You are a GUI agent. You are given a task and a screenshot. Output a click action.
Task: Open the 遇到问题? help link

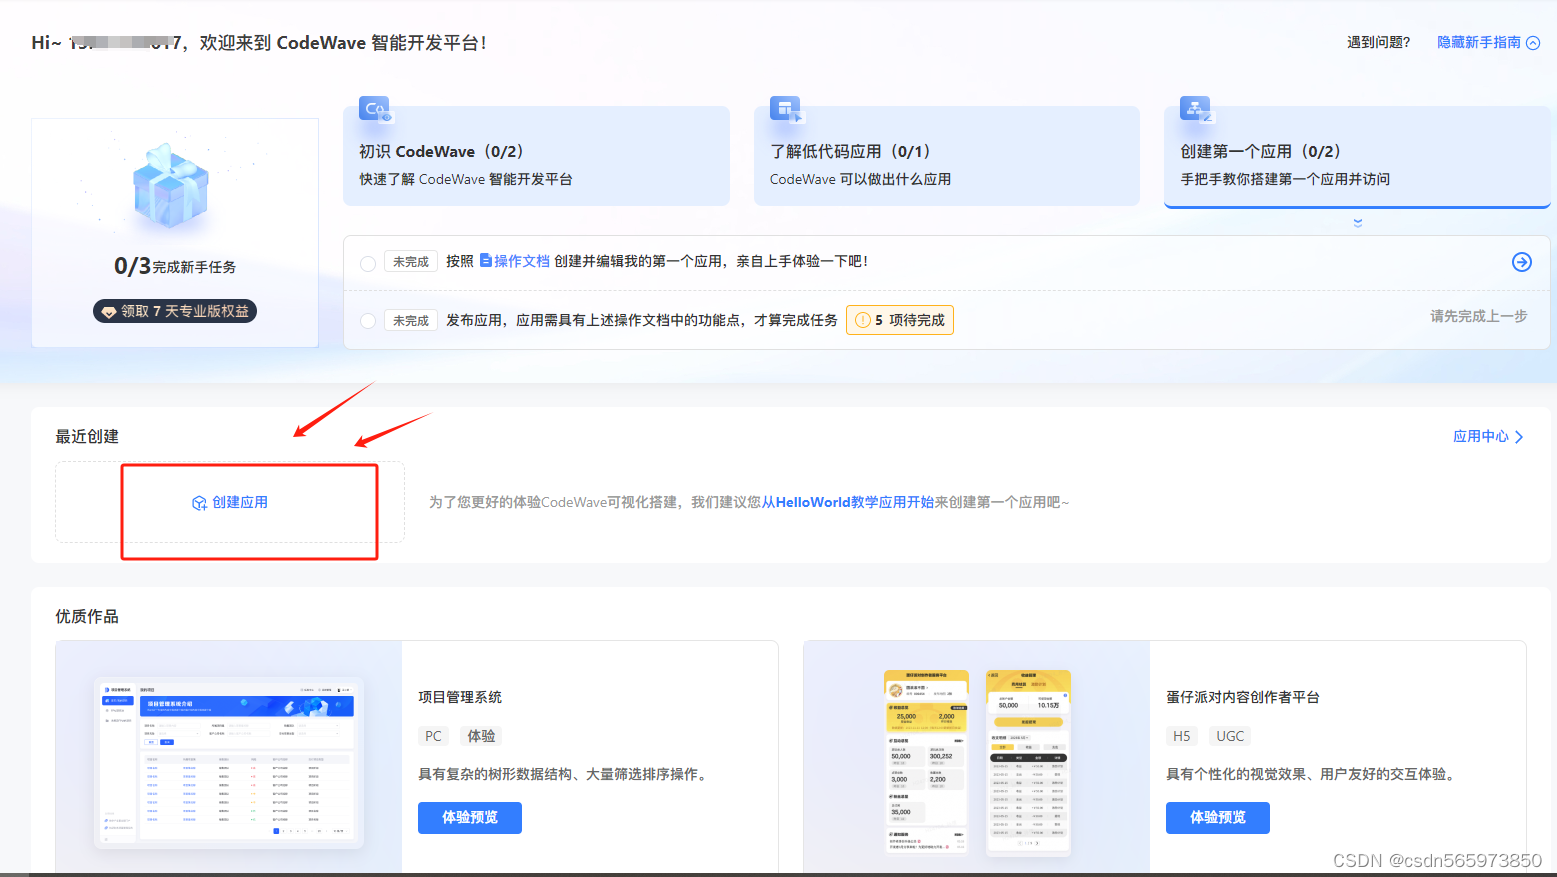coord(1378,42)
